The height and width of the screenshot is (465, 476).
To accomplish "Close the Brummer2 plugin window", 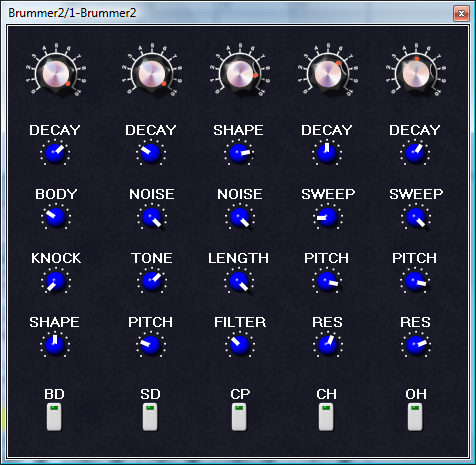I will [461, 13].
